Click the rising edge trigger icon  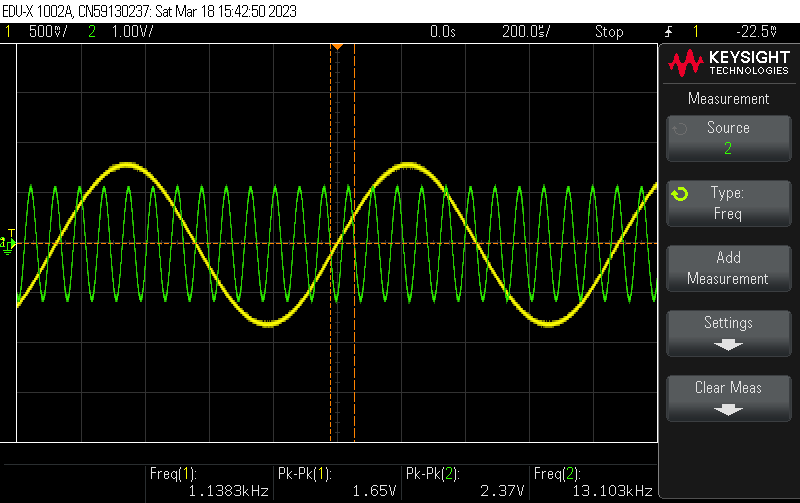668,32
